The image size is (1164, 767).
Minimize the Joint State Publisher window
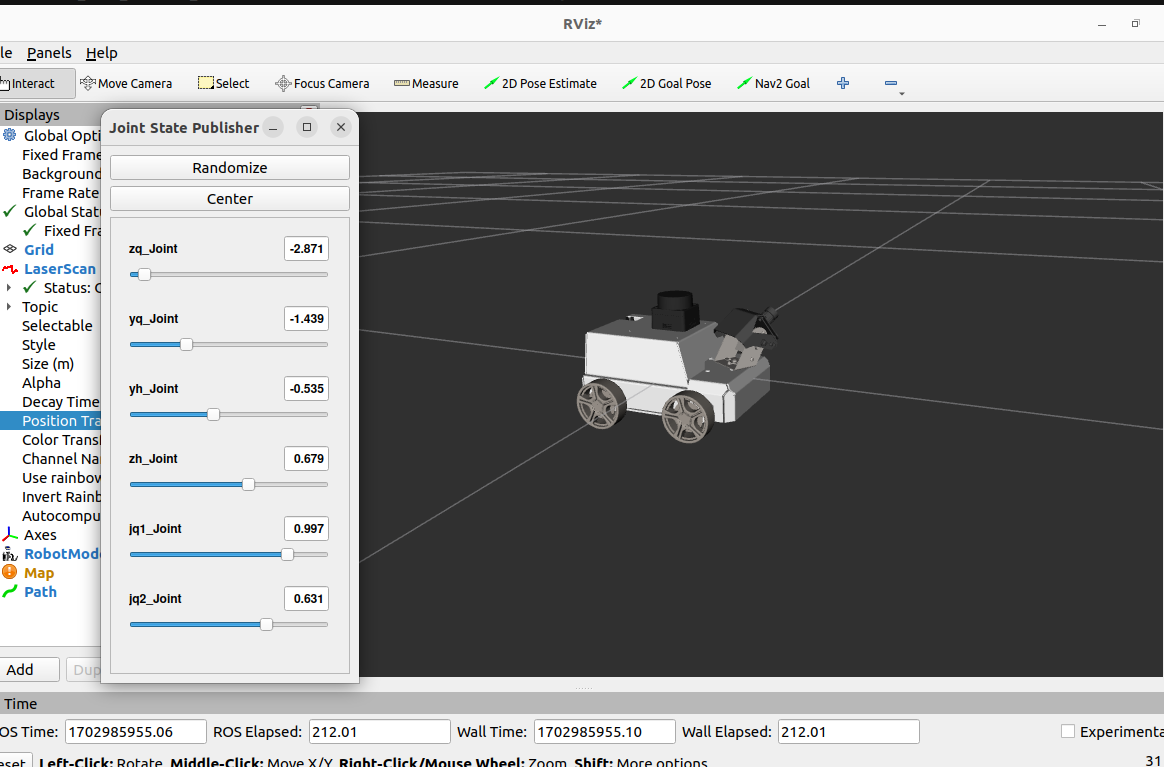tap(273, 127)
